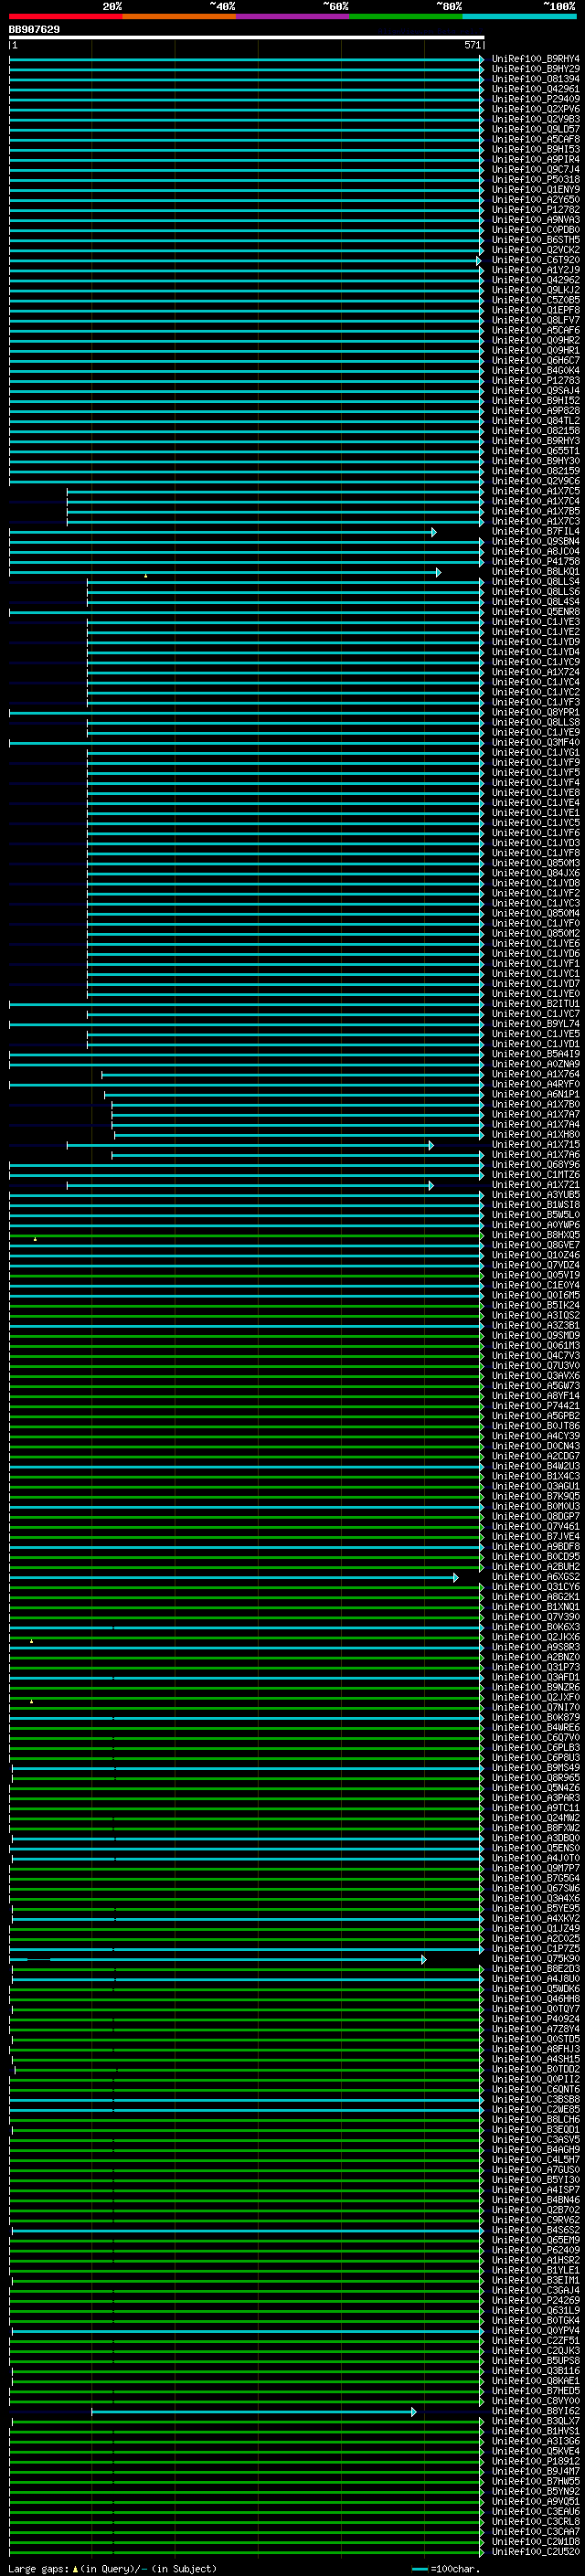585x2576 pixels.
Task: Open hit UniRef100_Q655T1
Action: [535, 451]
